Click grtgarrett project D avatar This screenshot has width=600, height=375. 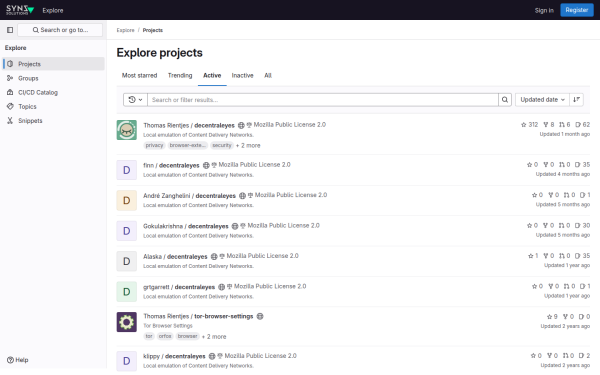127,292
